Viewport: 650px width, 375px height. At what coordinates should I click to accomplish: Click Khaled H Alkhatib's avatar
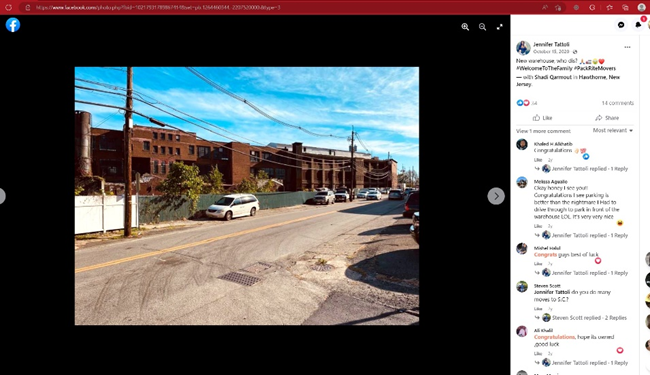coord(522,144)
